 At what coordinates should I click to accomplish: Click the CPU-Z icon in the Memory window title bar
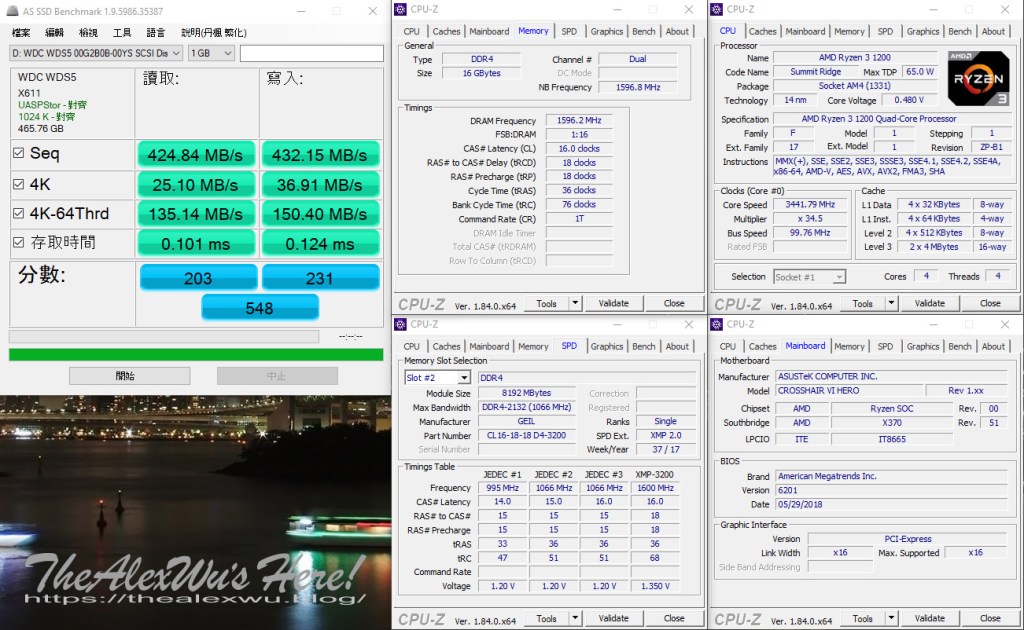pos(401,9)
